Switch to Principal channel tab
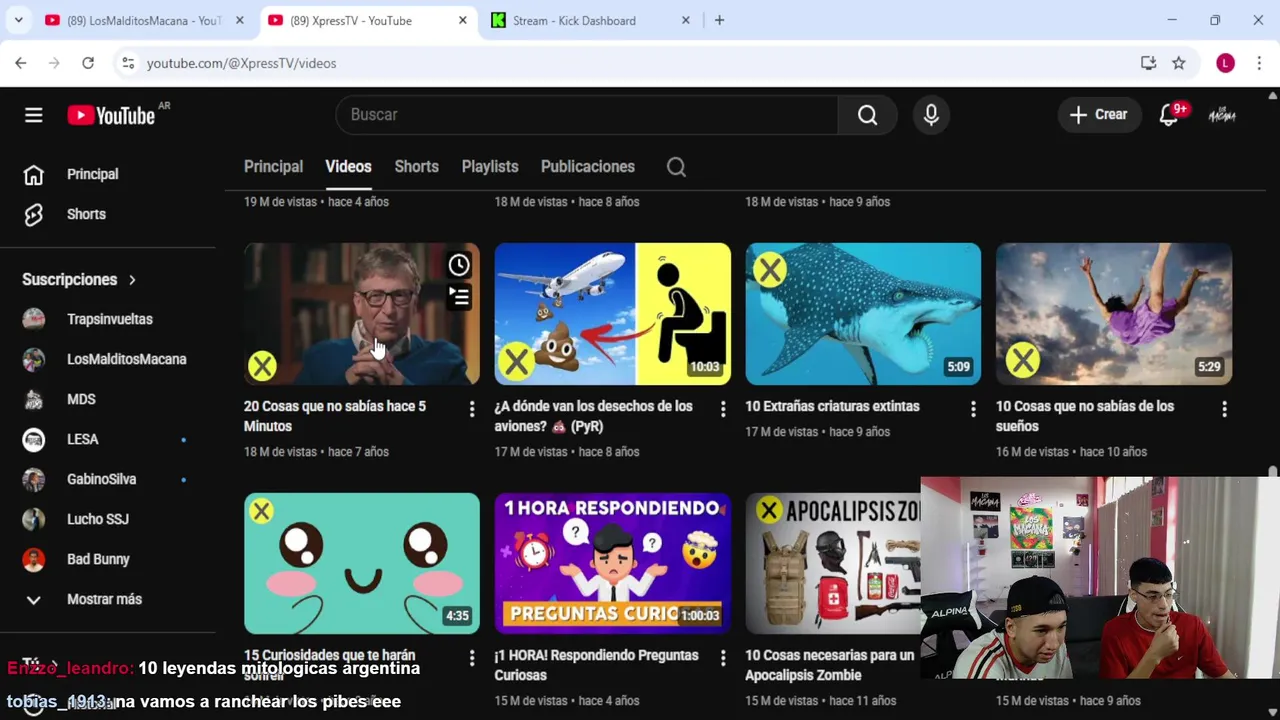 [x=273, y=167]
